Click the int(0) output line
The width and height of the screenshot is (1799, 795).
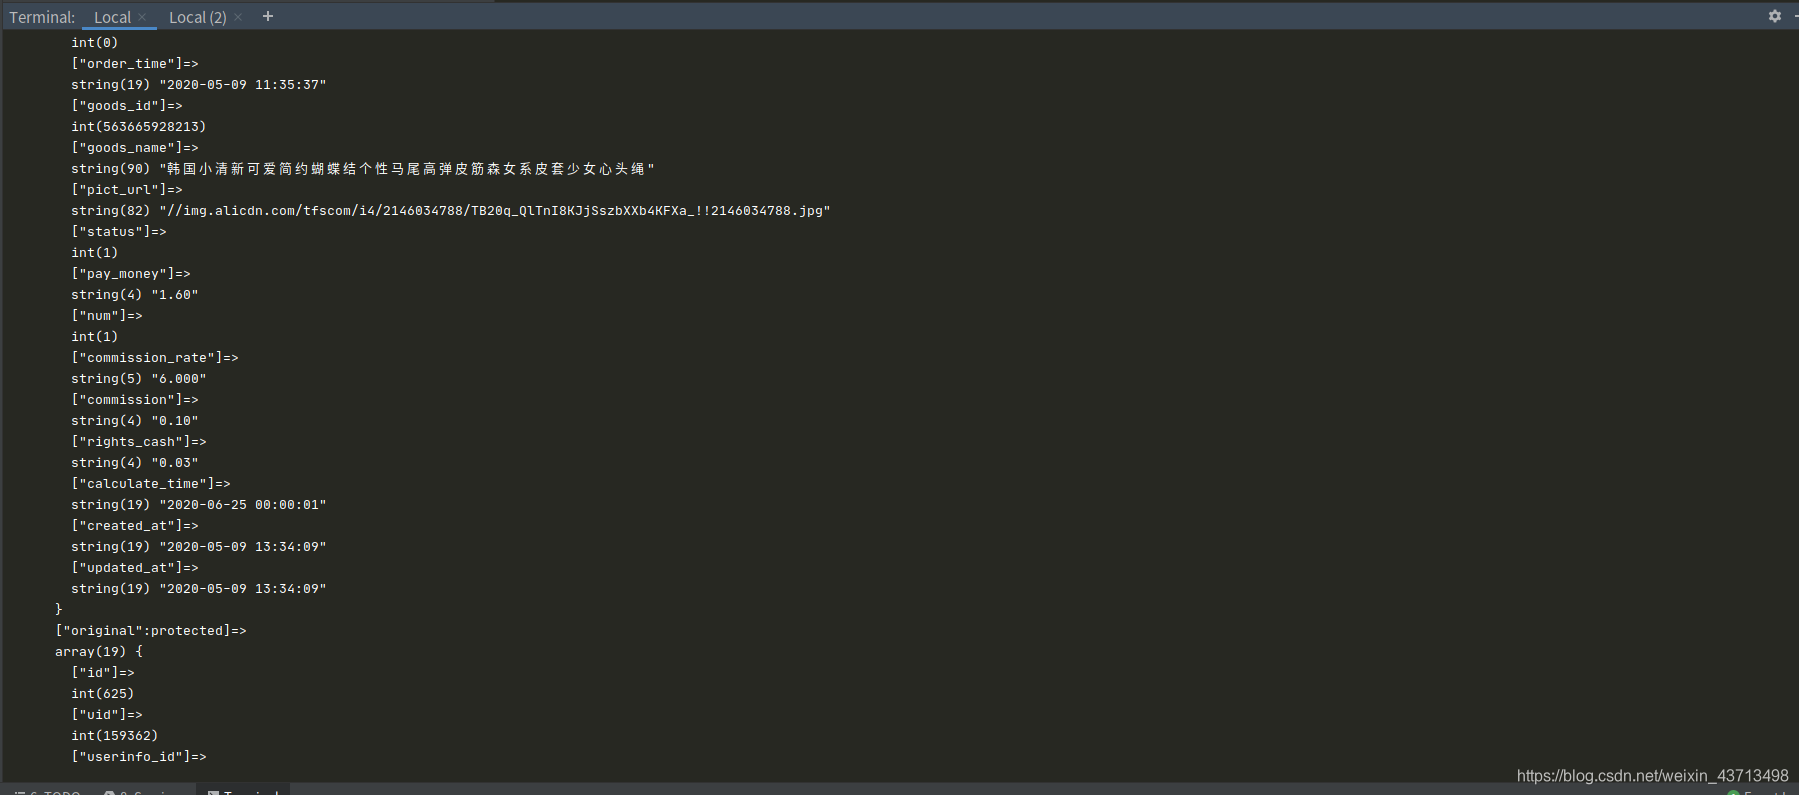coord(95,43)
